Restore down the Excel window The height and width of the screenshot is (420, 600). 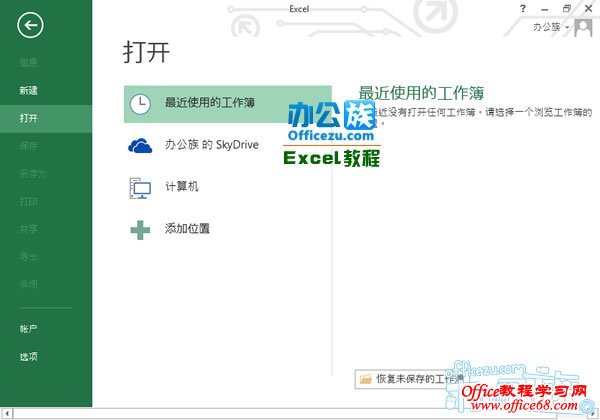click(567, 8)
